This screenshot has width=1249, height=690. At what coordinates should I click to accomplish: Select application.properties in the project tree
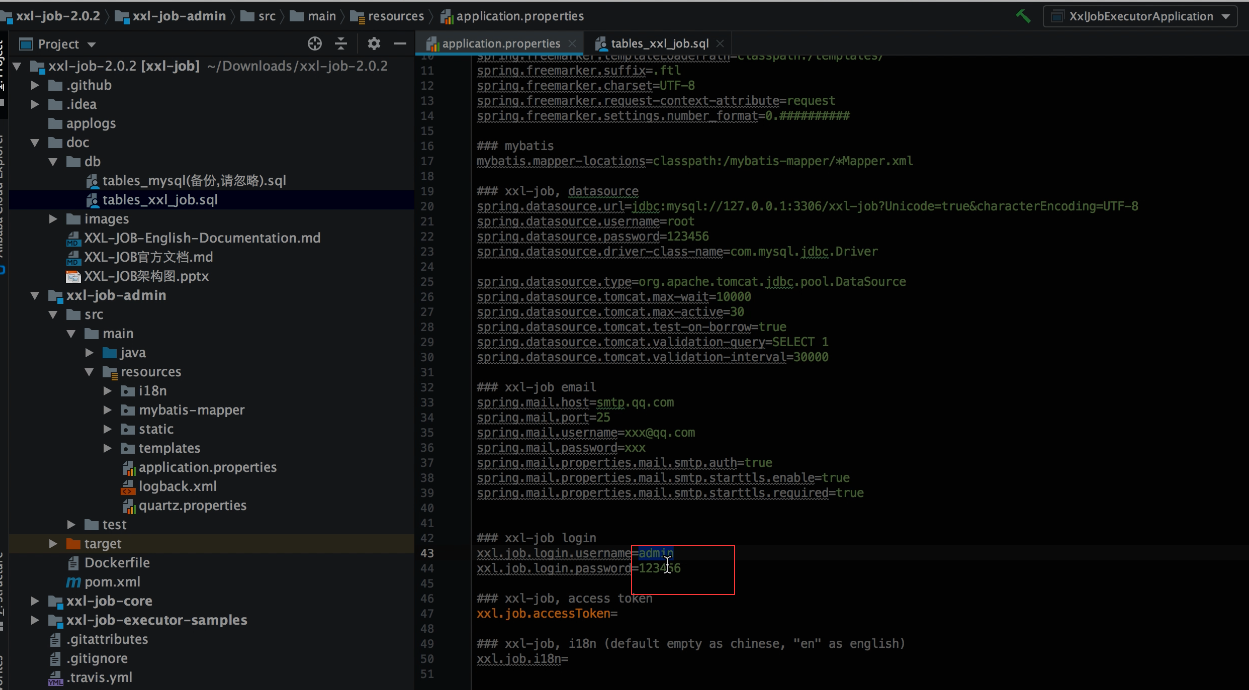208,467
